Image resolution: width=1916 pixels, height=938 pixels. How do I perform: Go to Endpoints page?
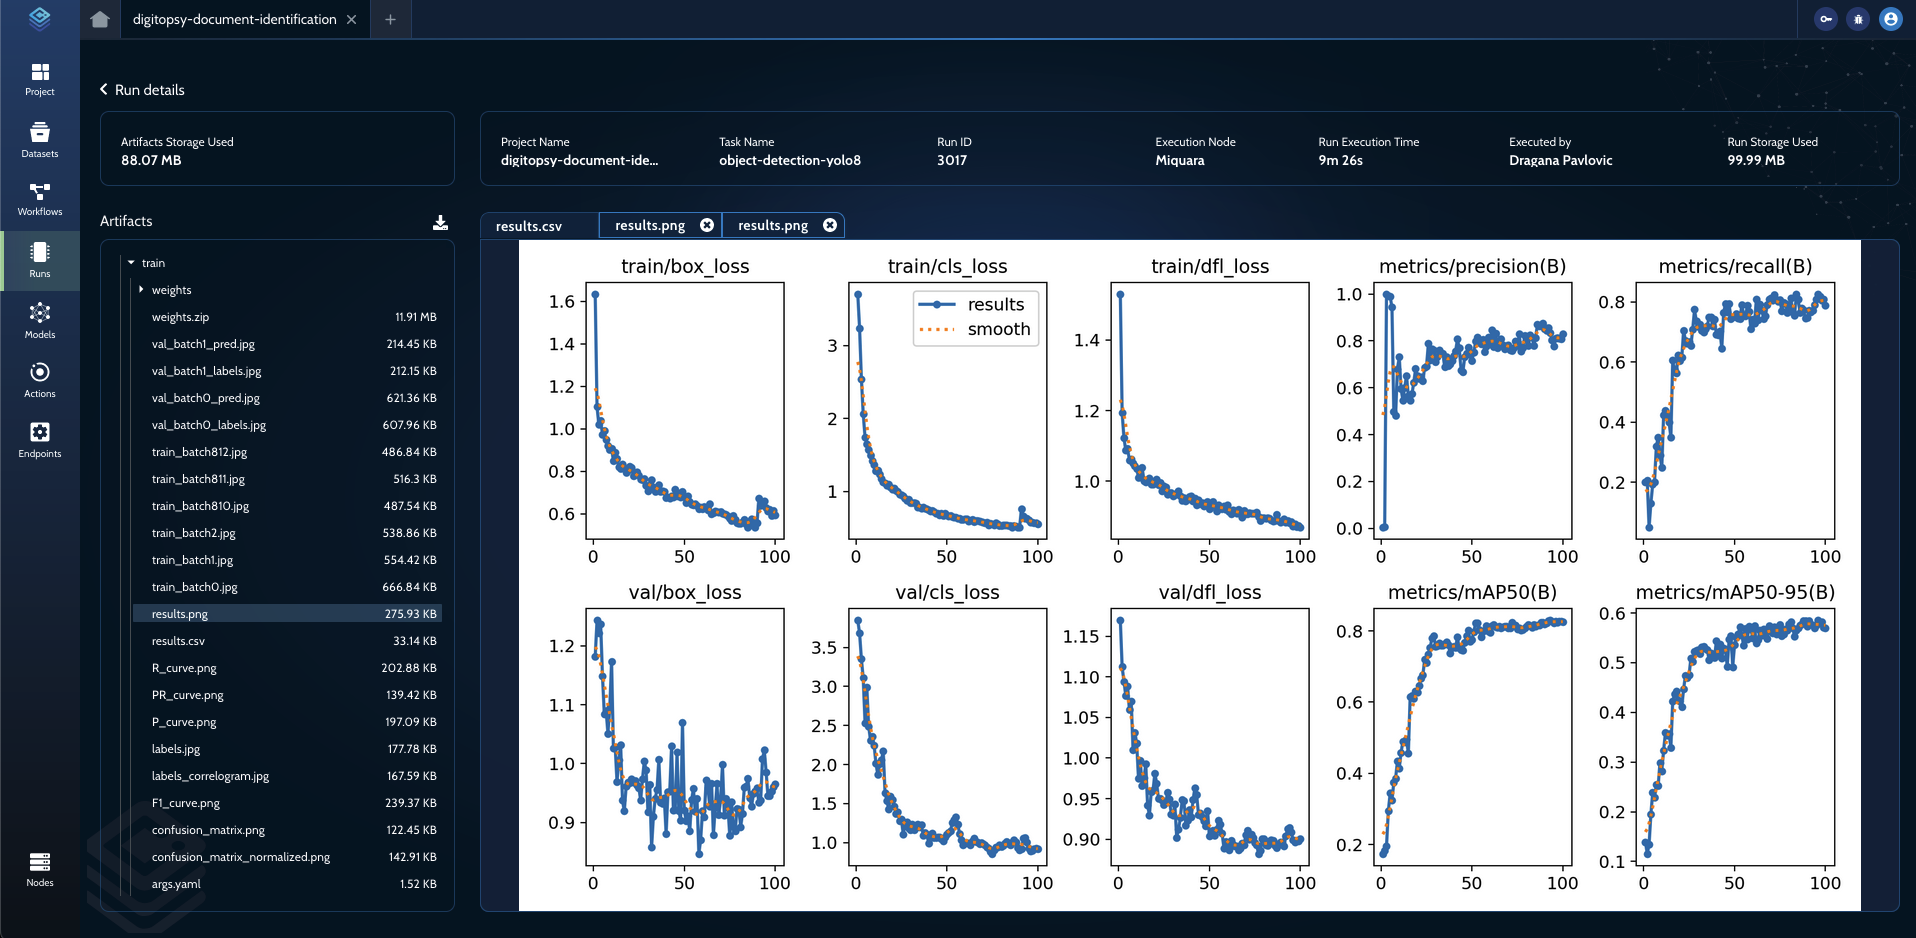pos(40,440)
